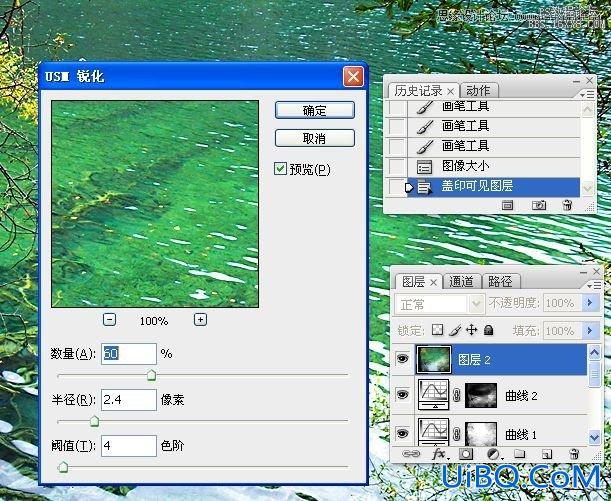611x501 pixels.
Task: Select the 曲线 2 layer mask thumbnail
Action: pyautogui.click(x=481, y=395)
